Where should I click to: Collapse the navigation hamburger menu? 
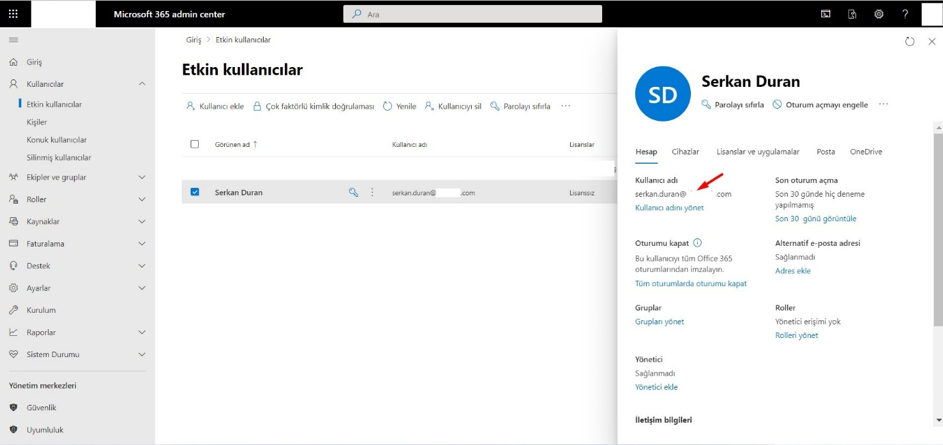click(x=13, y=40)
